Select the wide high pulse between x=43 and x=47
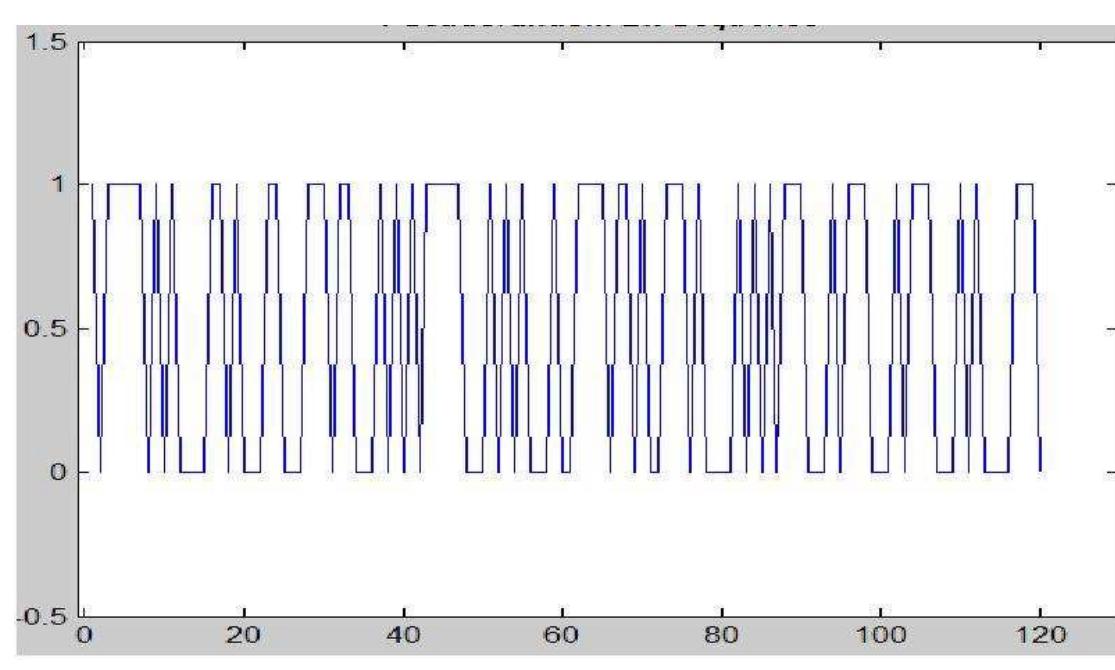The image size is (1115, 670). (441, 184)
